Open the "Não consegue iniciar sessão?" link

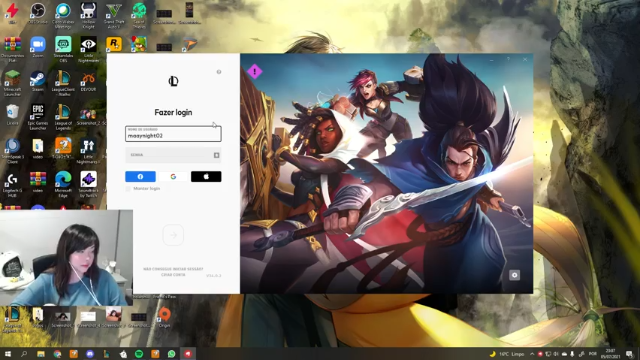coord(173,269)
